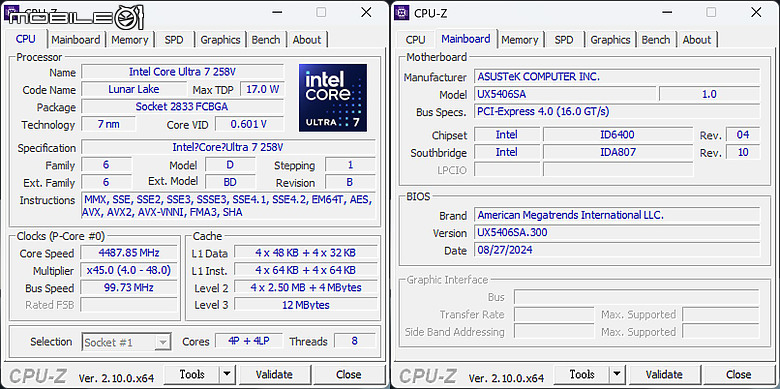
Task: Close right CPU-Z window with X
Action: [756, 12]
